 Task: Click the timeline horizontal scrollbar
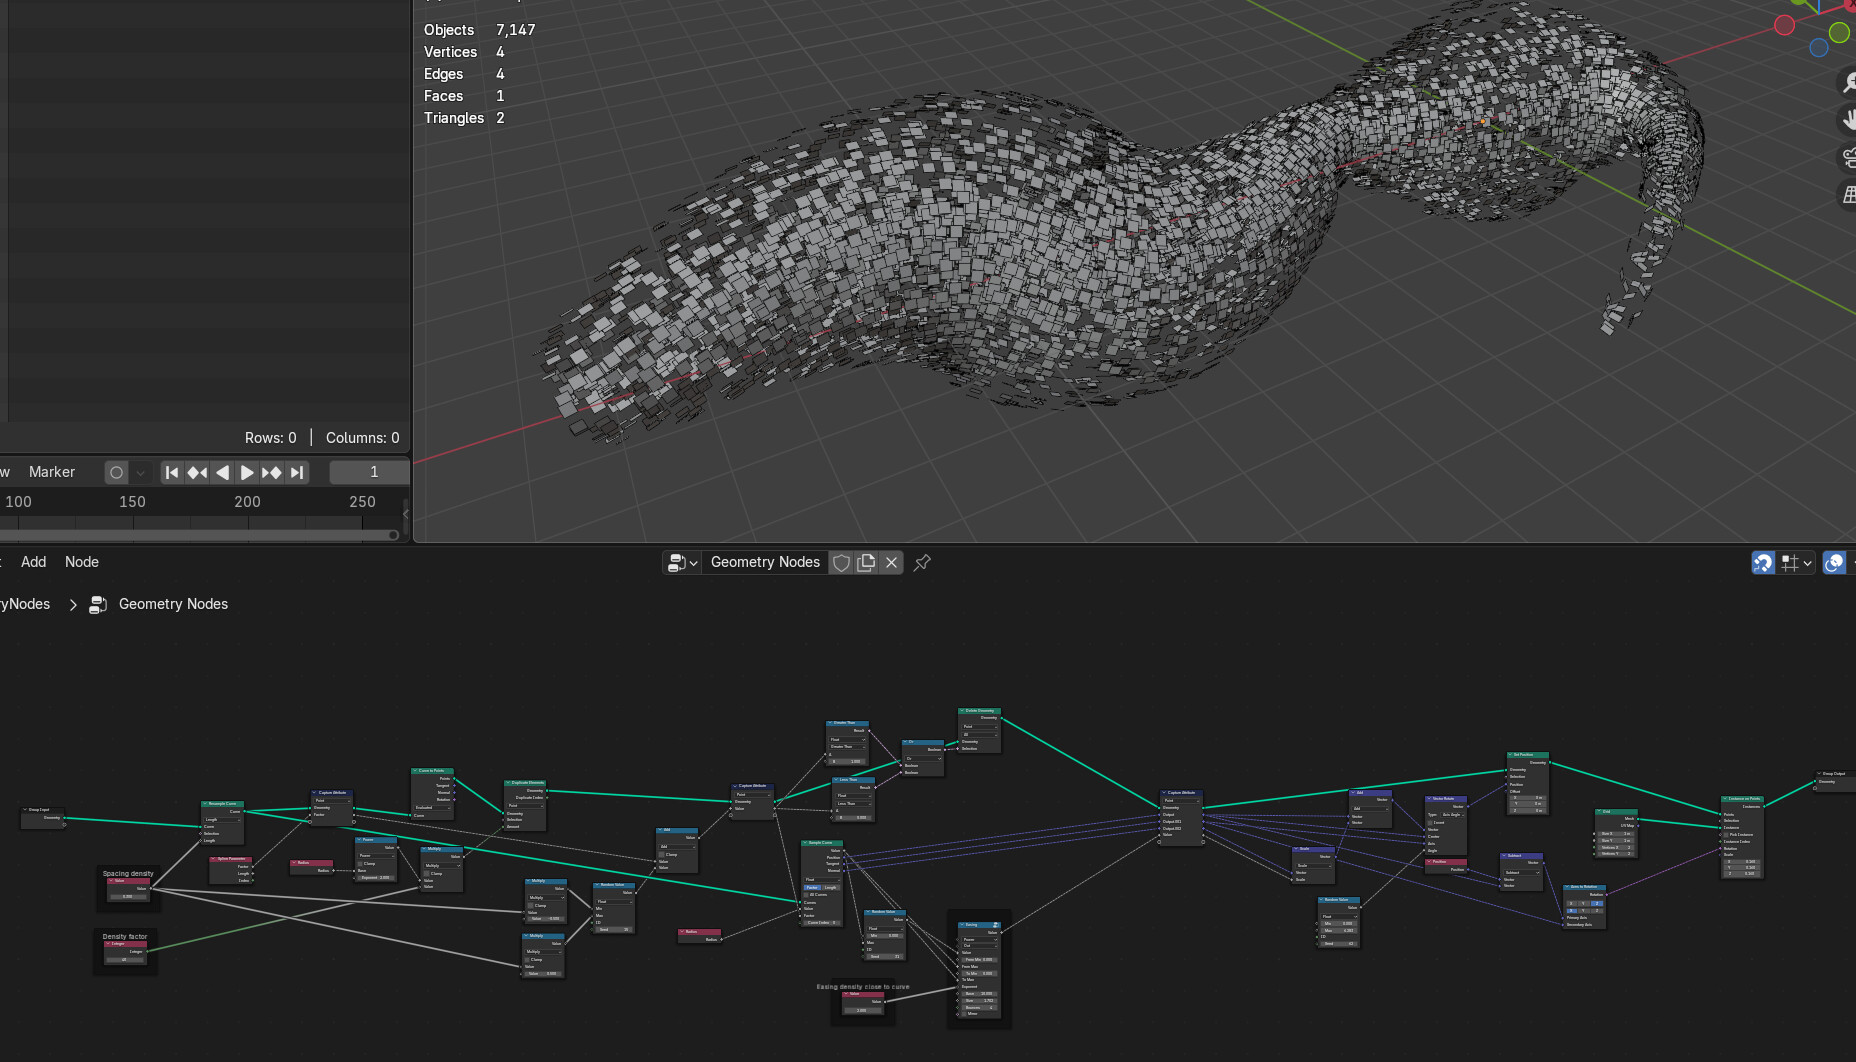pos(200,535)
